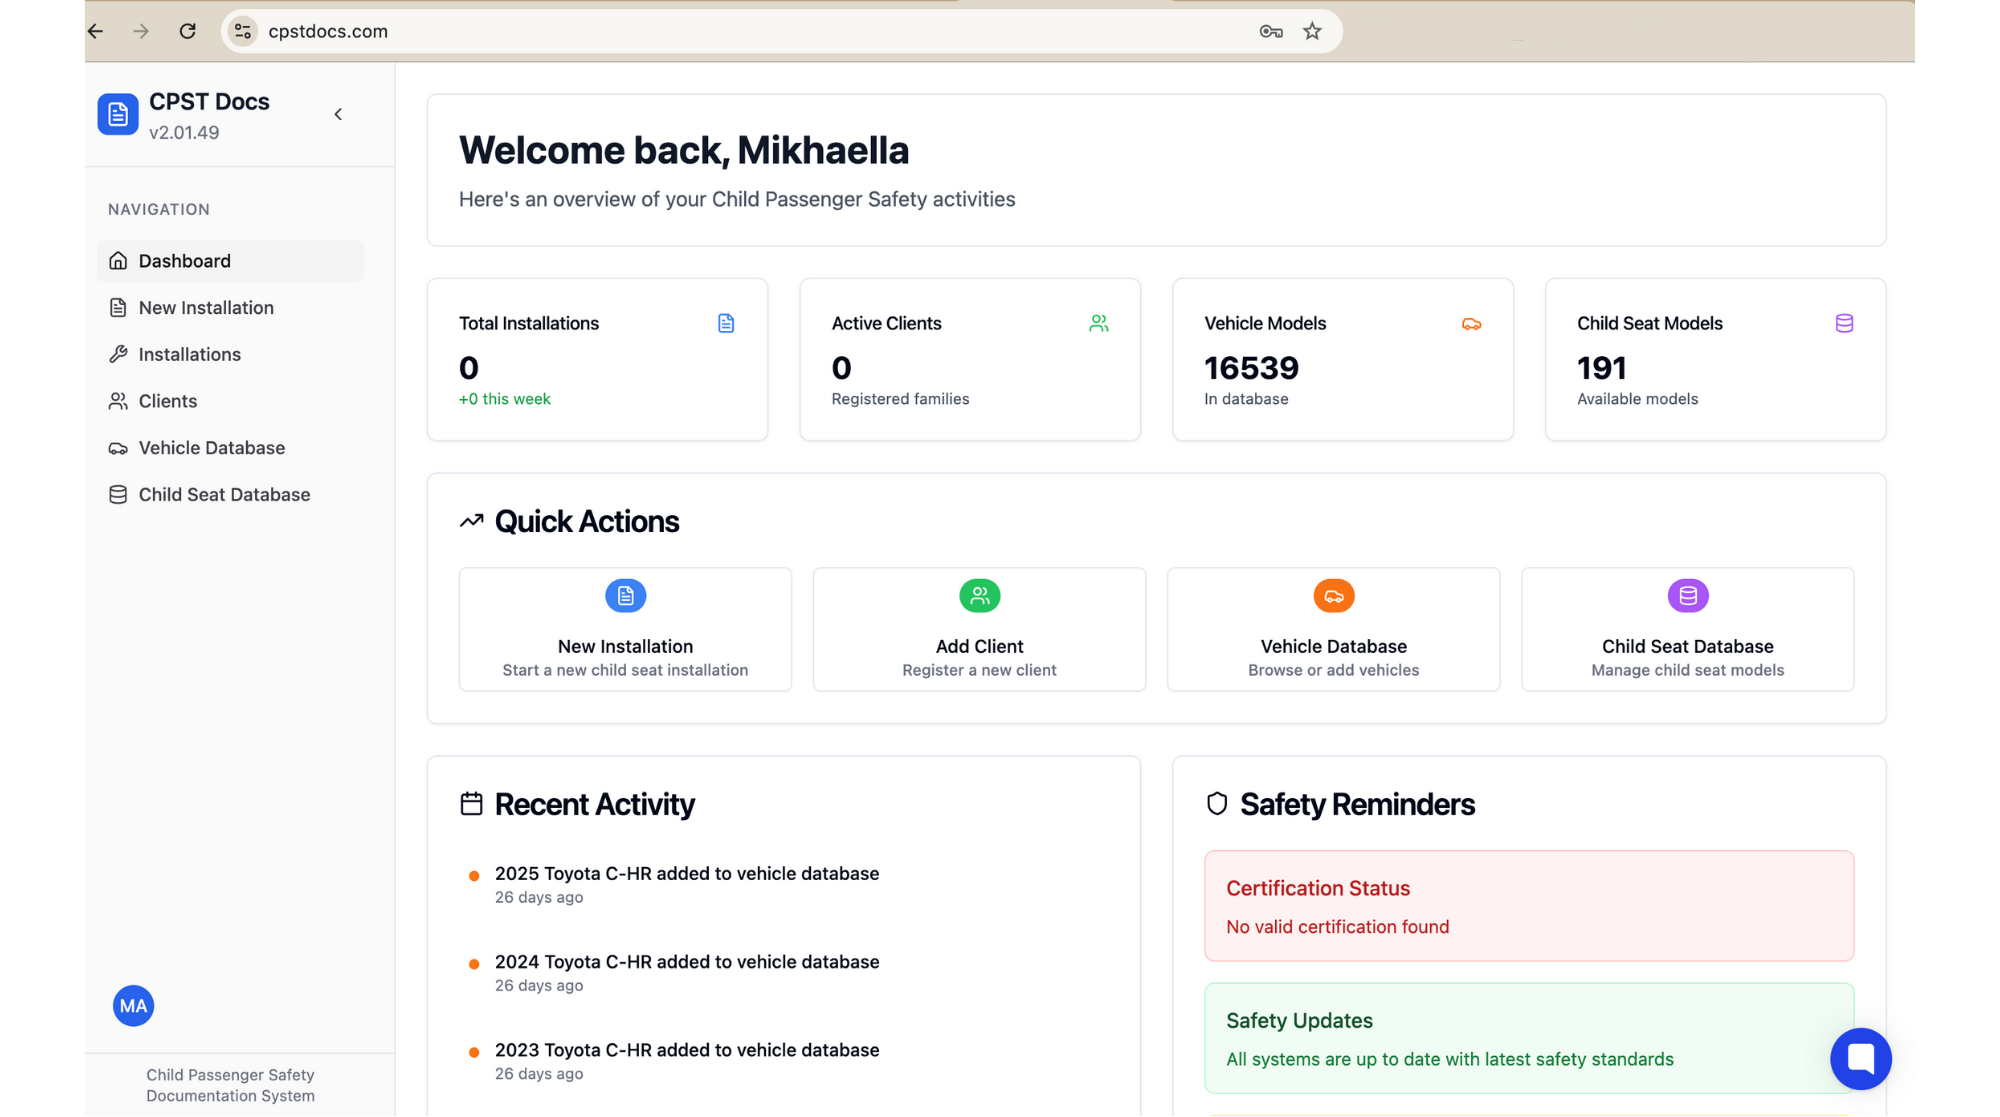
Task: Click the Total Installations stat card
Action: (x=597, y=359)
